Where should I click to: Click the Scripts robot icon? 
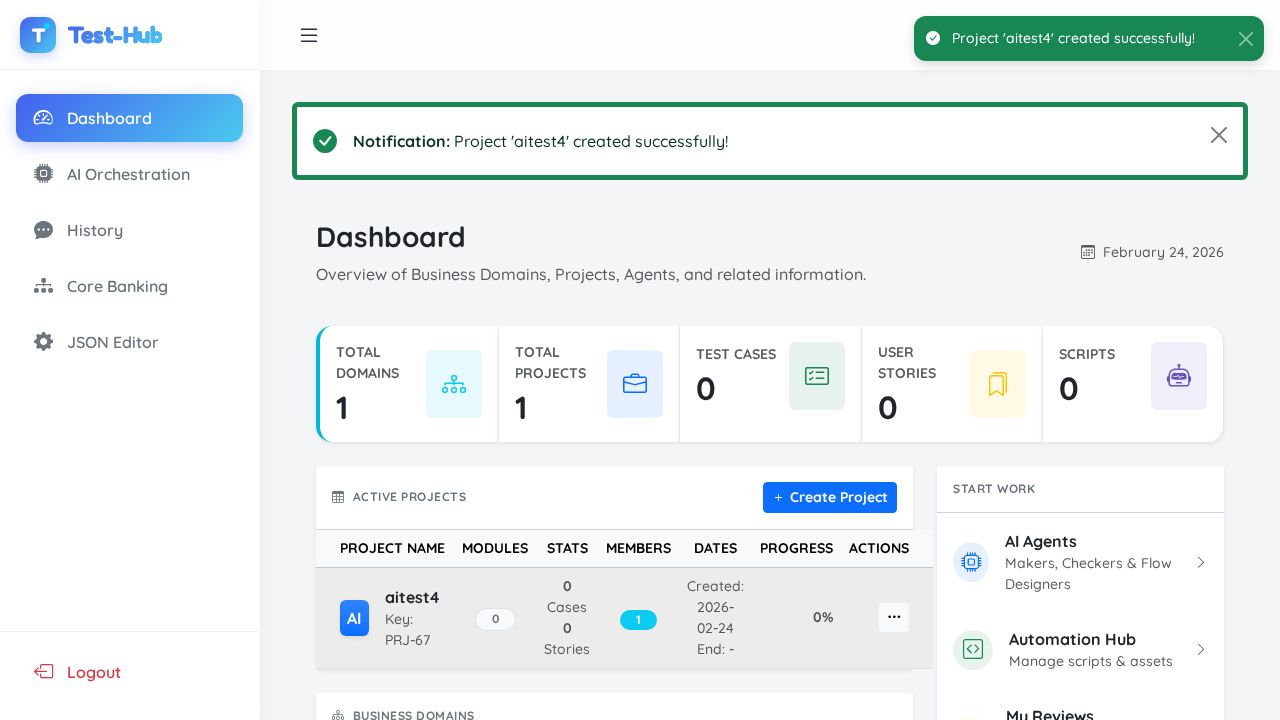click(1179, 376)
